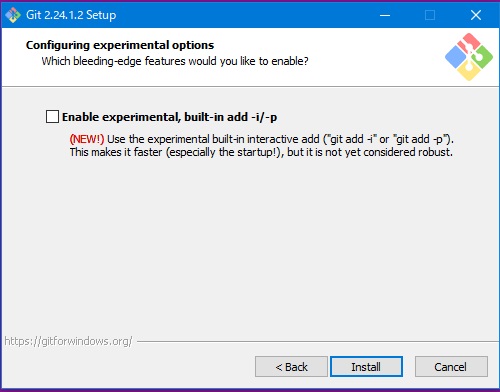Viewport: 500px width, 392px height.
Task: Start the installation with the Install button
Action: coord(366,367)
